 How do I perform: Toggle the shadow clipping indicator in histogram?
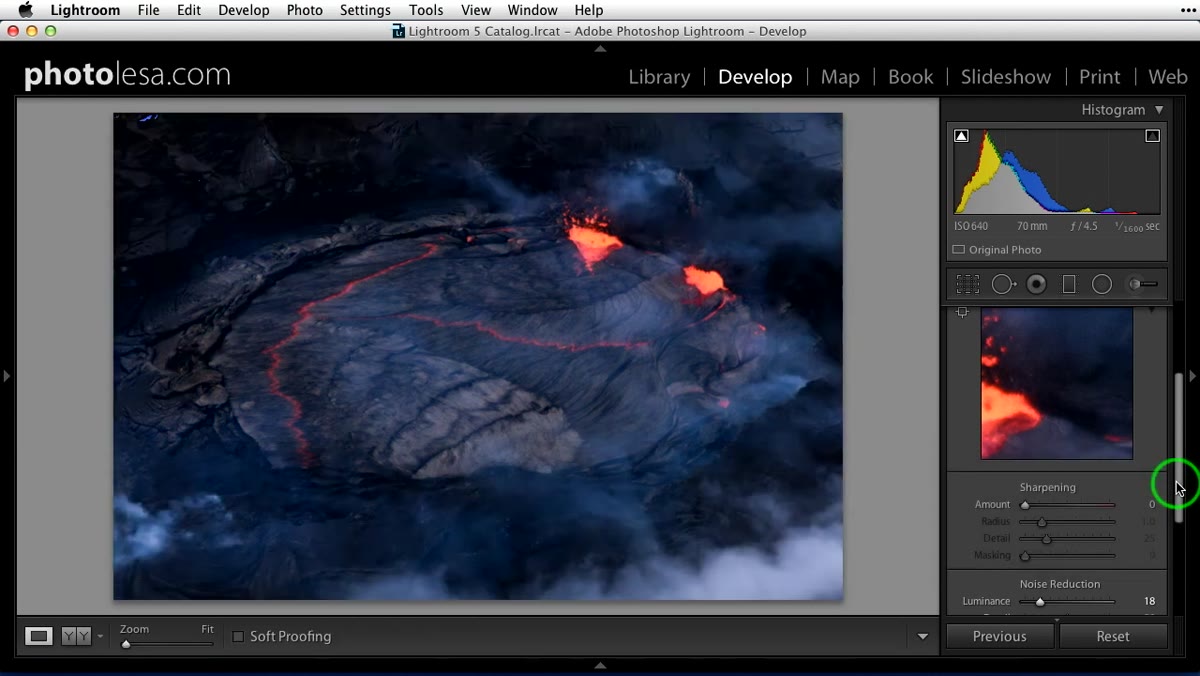tap(961, 136)
